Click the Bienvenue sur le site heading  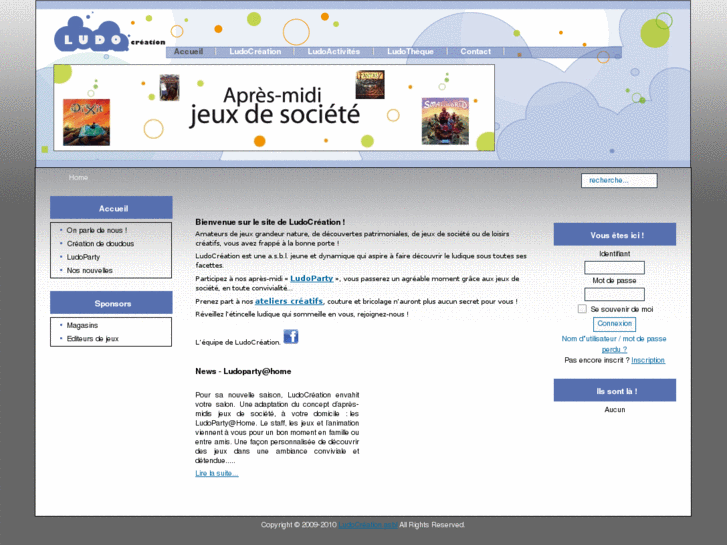[x=270, y=222]
